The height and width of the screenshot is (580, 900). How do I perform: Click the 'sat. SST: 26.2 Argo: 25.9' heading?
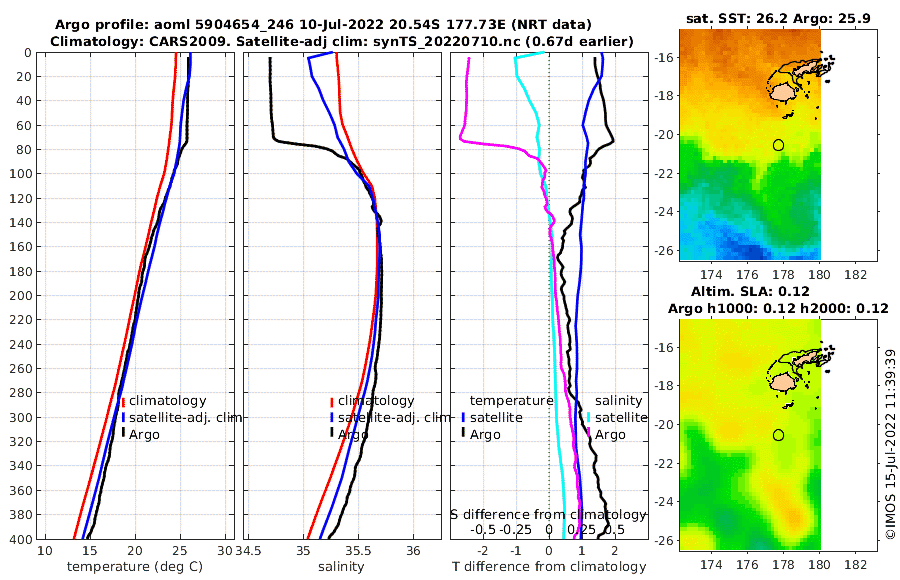coord(778,18)
